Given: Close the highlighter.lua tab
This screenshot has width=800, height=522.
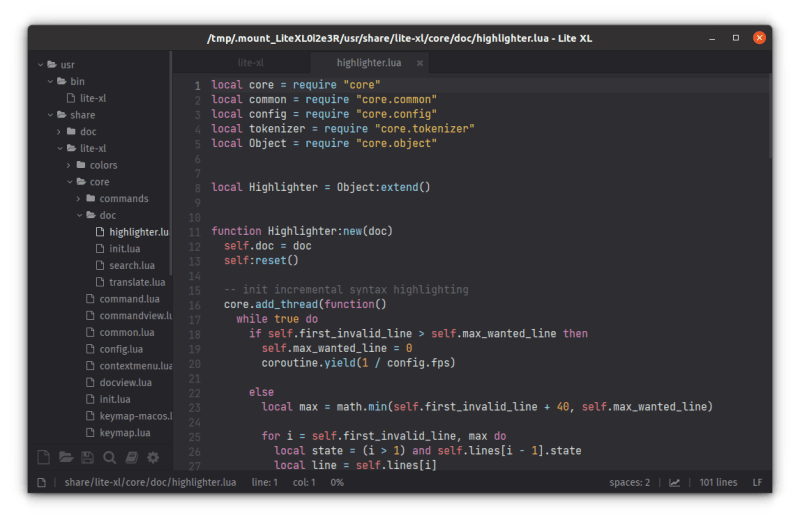Looking at the screenshot, I should coord(420,63).
